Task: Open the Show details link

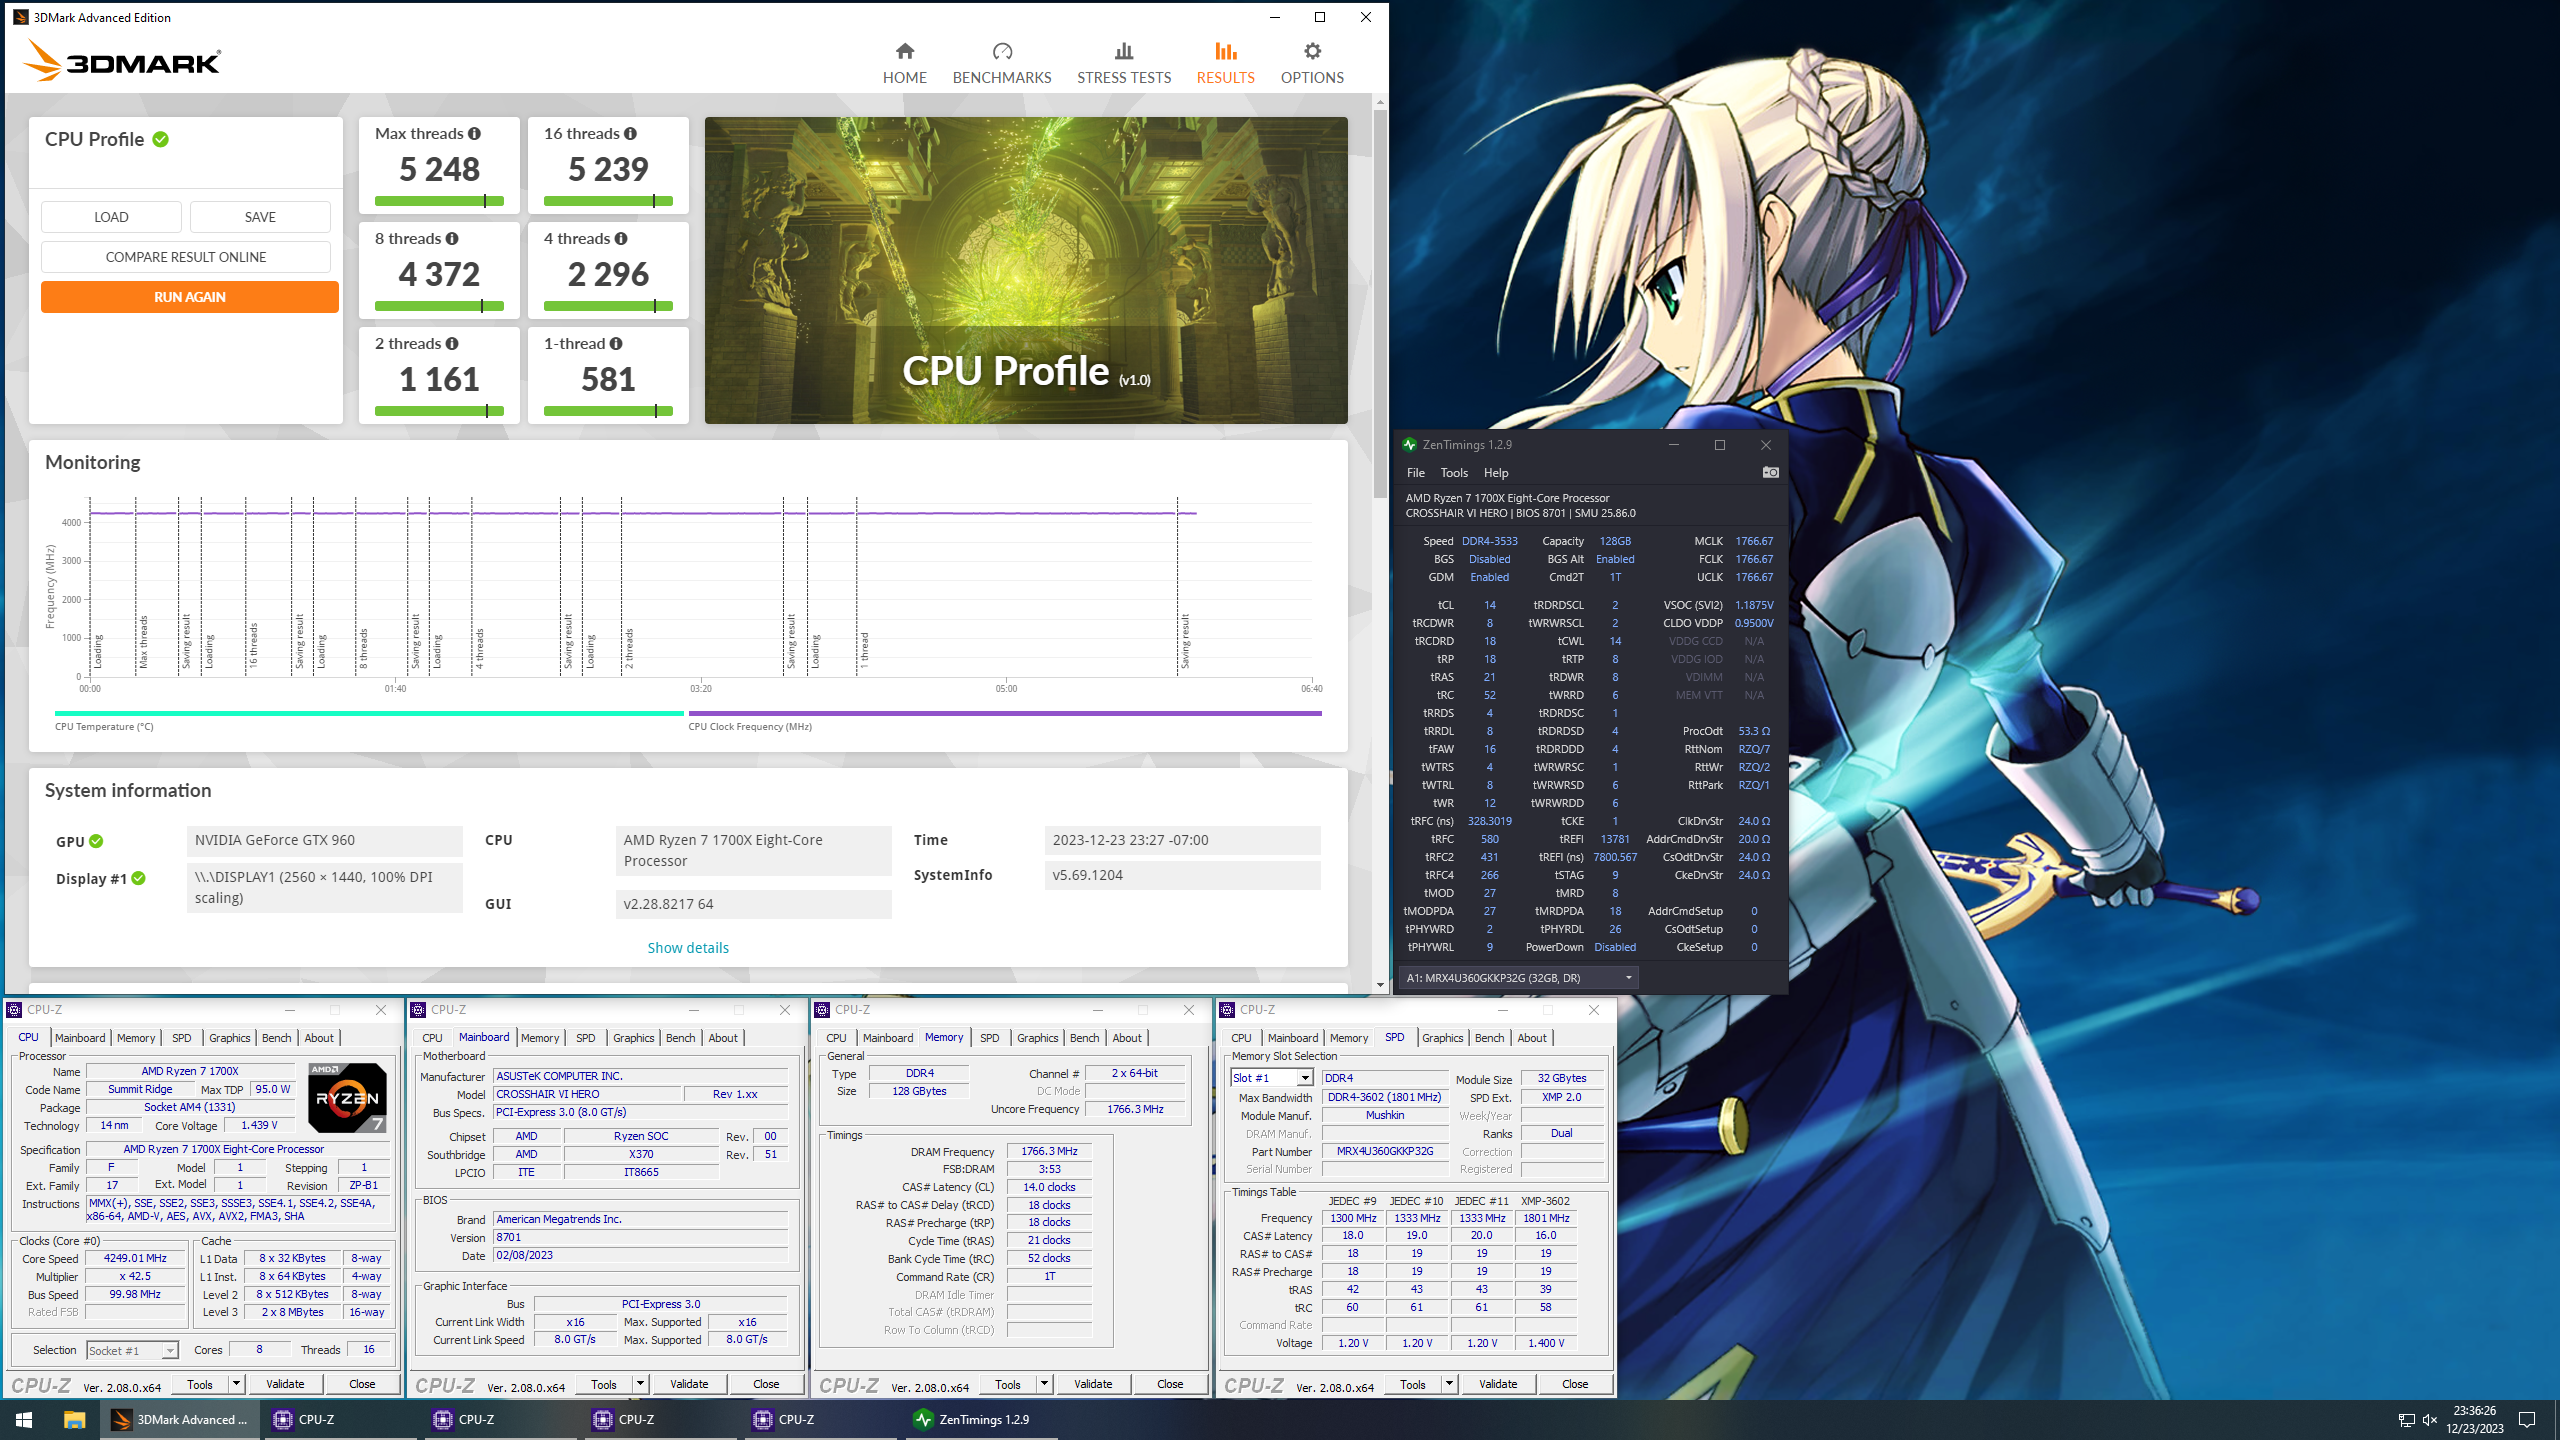Action: pos(688,948)
